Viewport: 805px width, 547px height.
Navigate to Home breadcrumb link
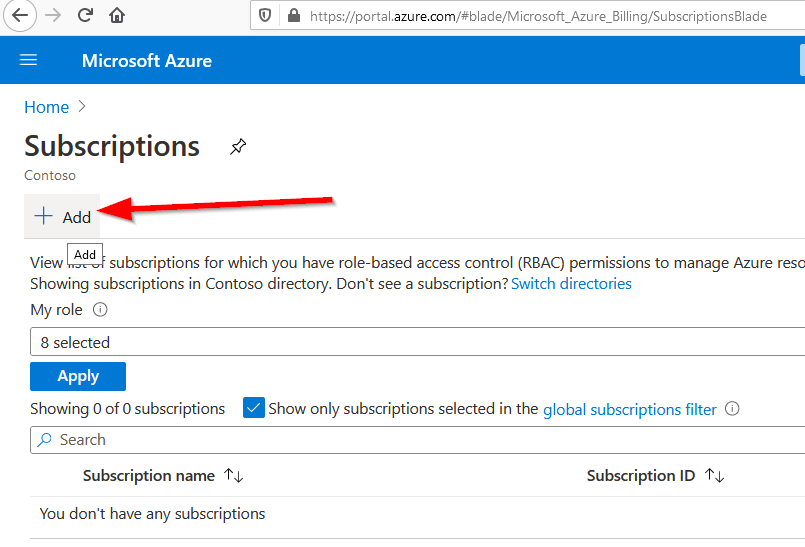46,107
